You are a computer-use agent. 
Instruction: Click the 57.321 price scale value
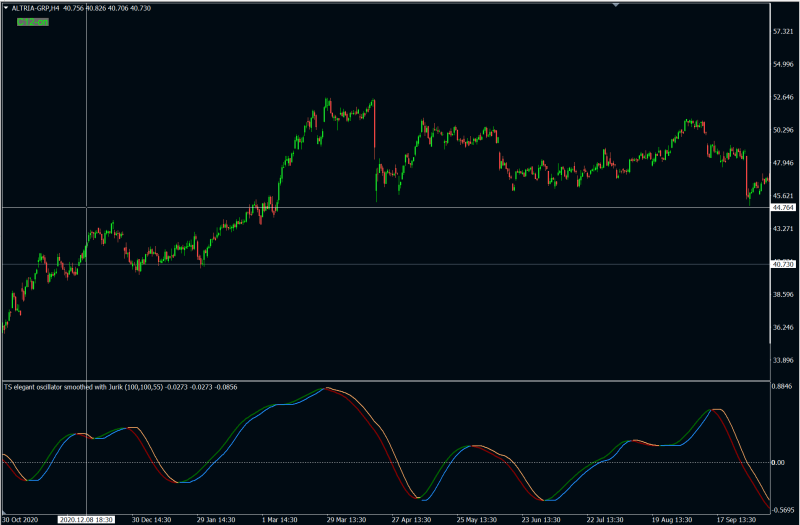point(783,32)
